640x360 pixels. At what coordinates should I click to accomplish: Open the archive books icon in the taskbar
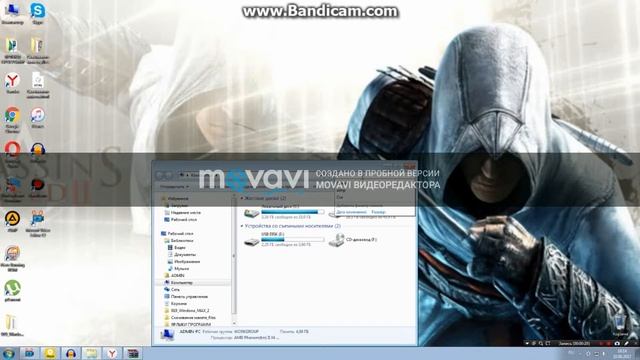pos(133,353)
